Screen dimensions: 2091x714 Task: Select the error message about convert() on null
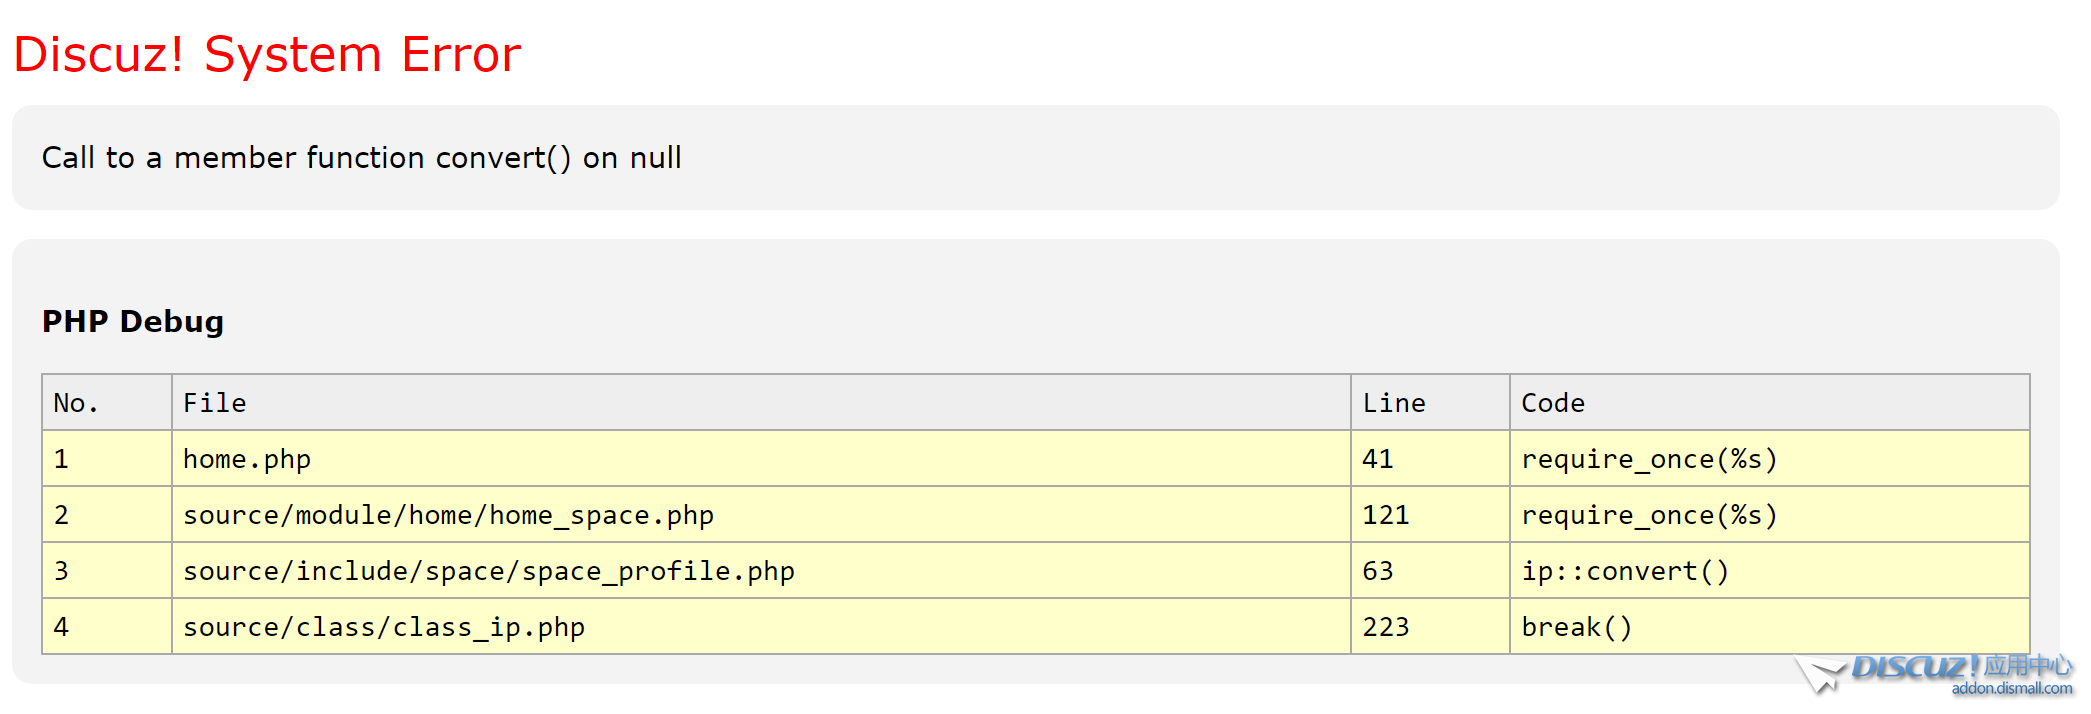pyautogui.click(x=361, y=158)
